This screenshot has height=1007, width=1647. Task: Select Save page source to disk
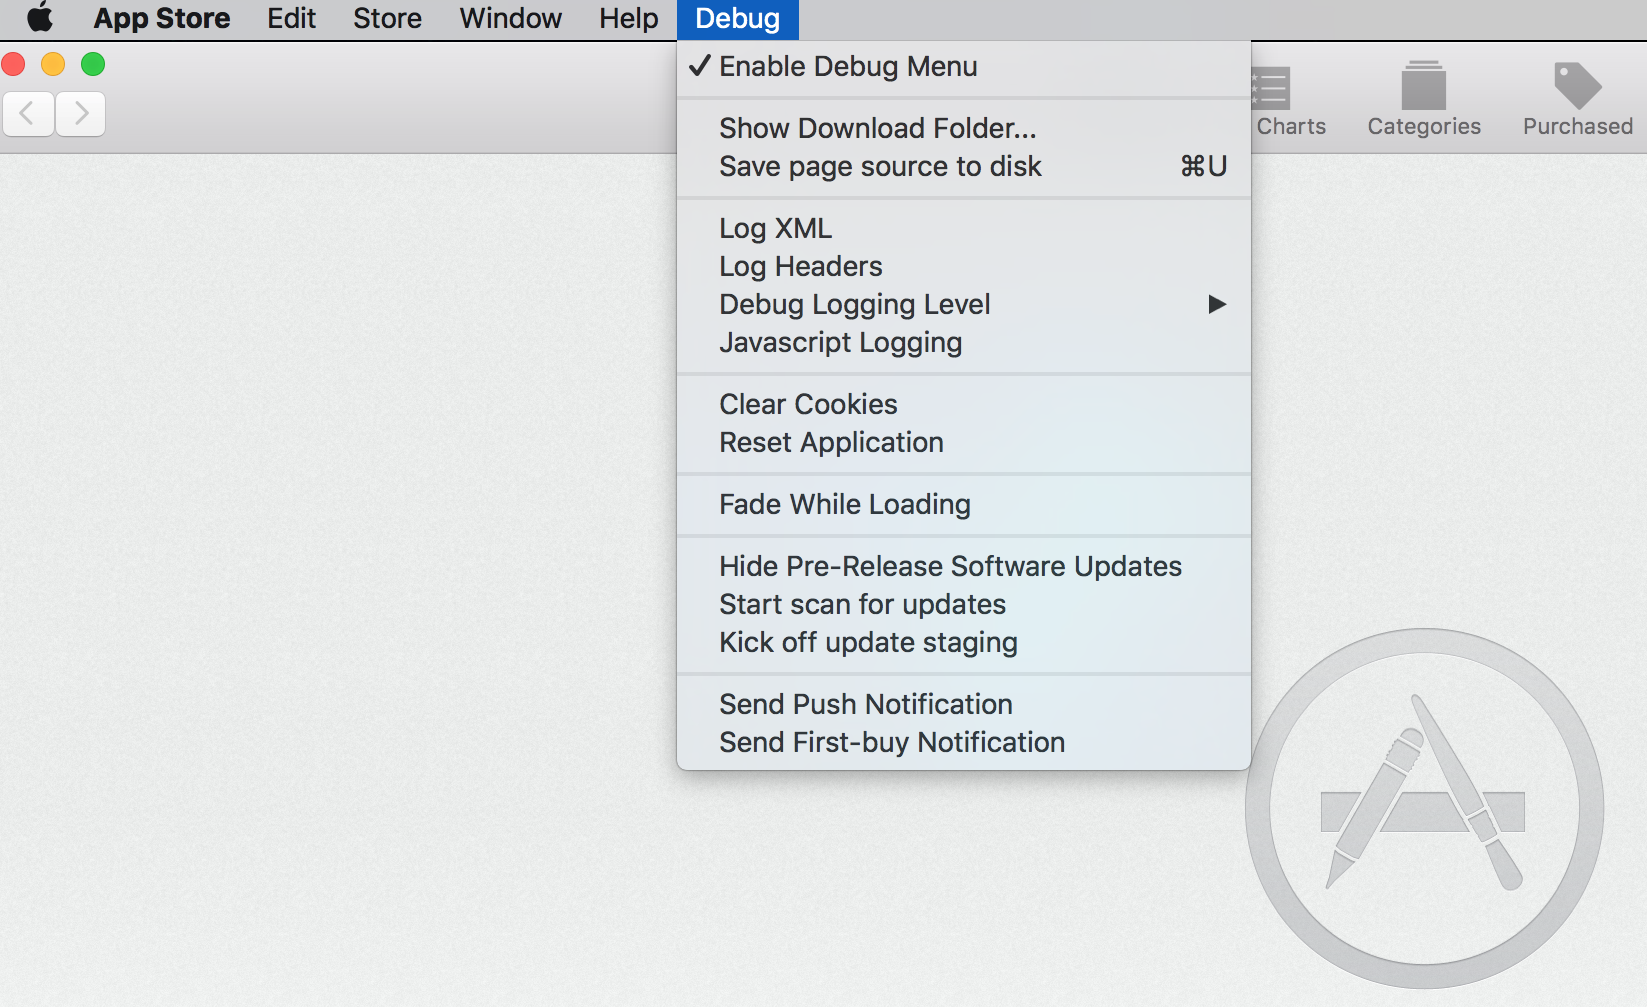964,166
